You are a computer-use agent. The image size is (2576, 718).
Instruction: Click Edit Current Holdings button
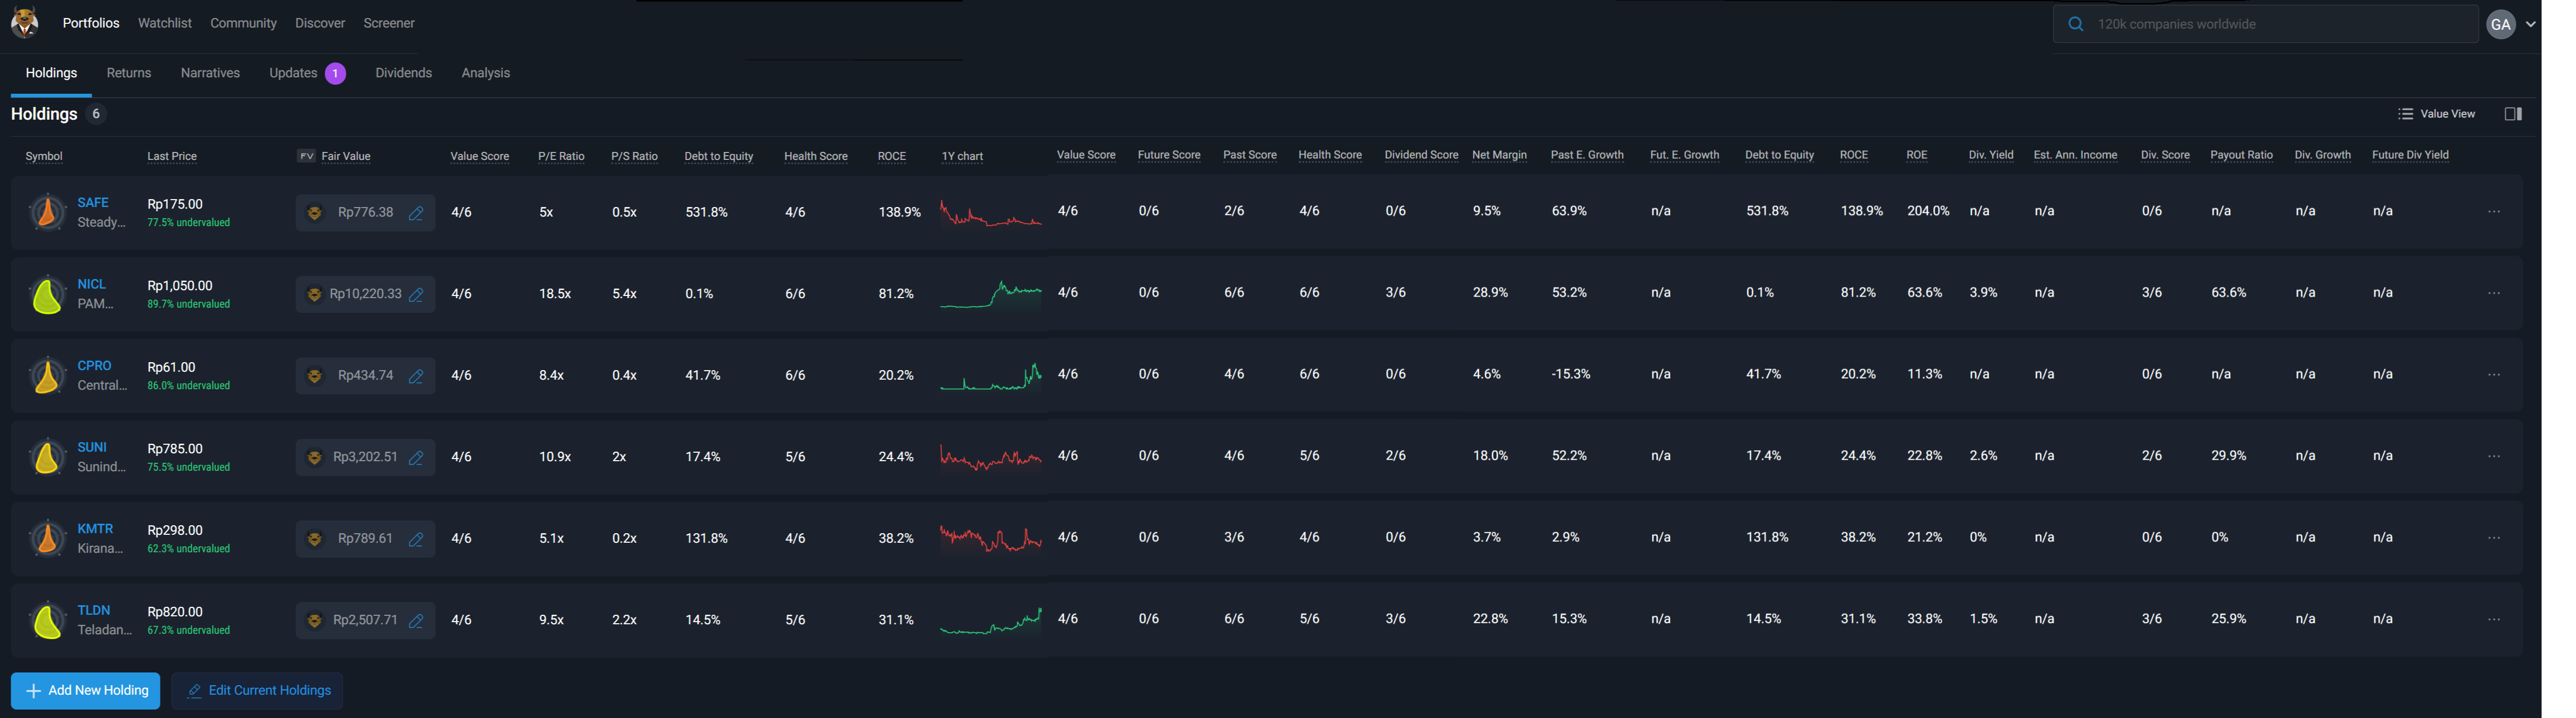[x=257, y=690]
